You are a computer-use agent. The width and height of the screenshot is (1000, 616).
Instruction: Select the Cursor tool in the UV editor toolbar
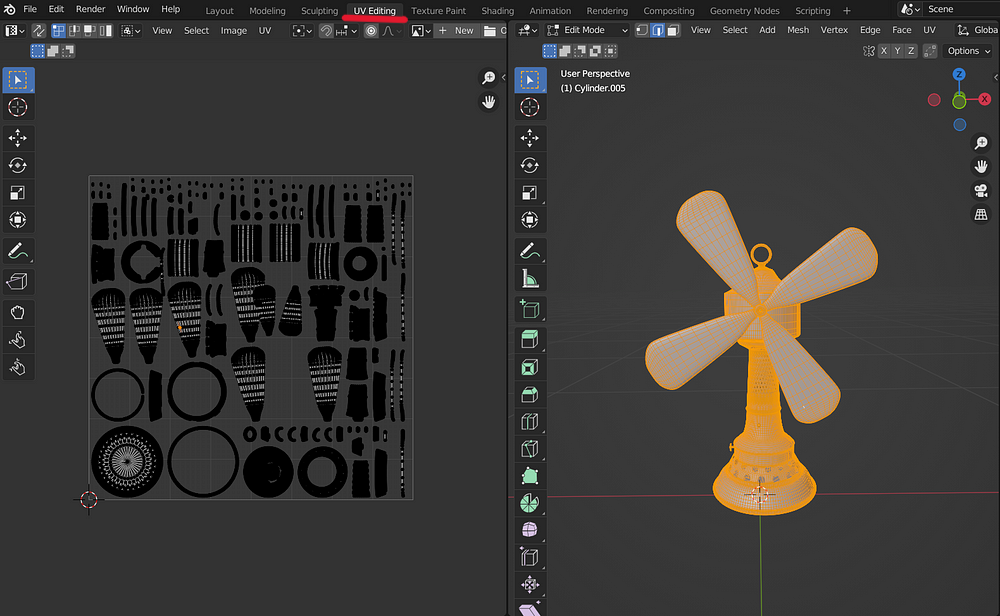pyautogui.click(x=18, y=107)
